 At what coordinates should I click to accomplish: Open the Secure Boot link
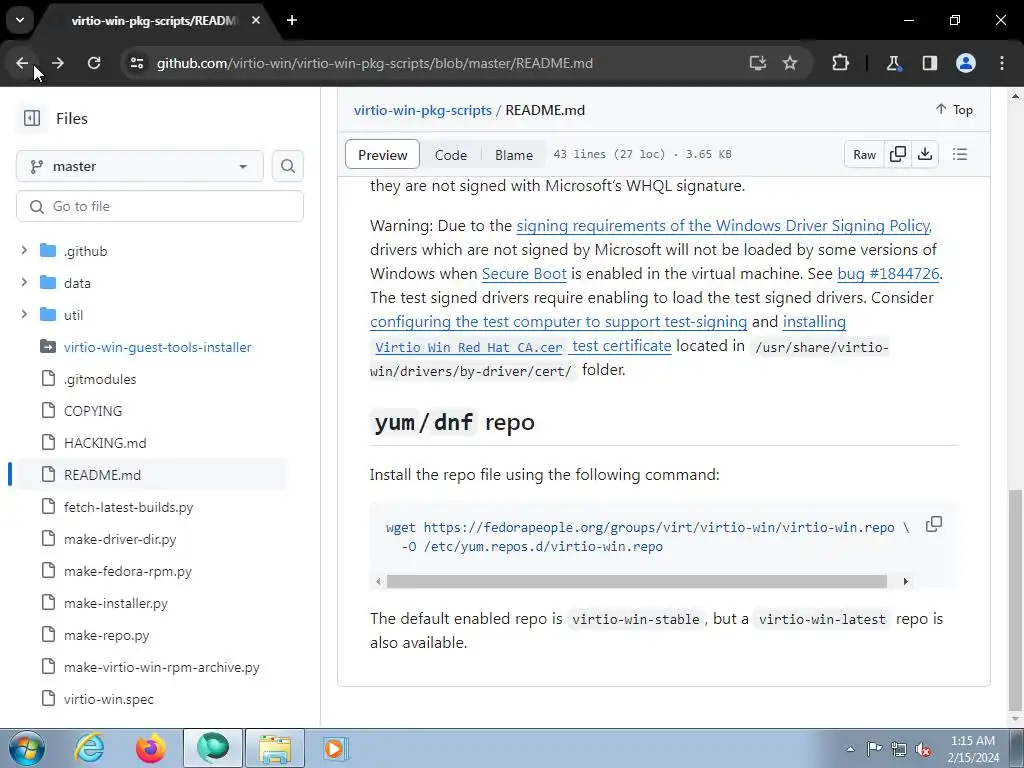524,274
